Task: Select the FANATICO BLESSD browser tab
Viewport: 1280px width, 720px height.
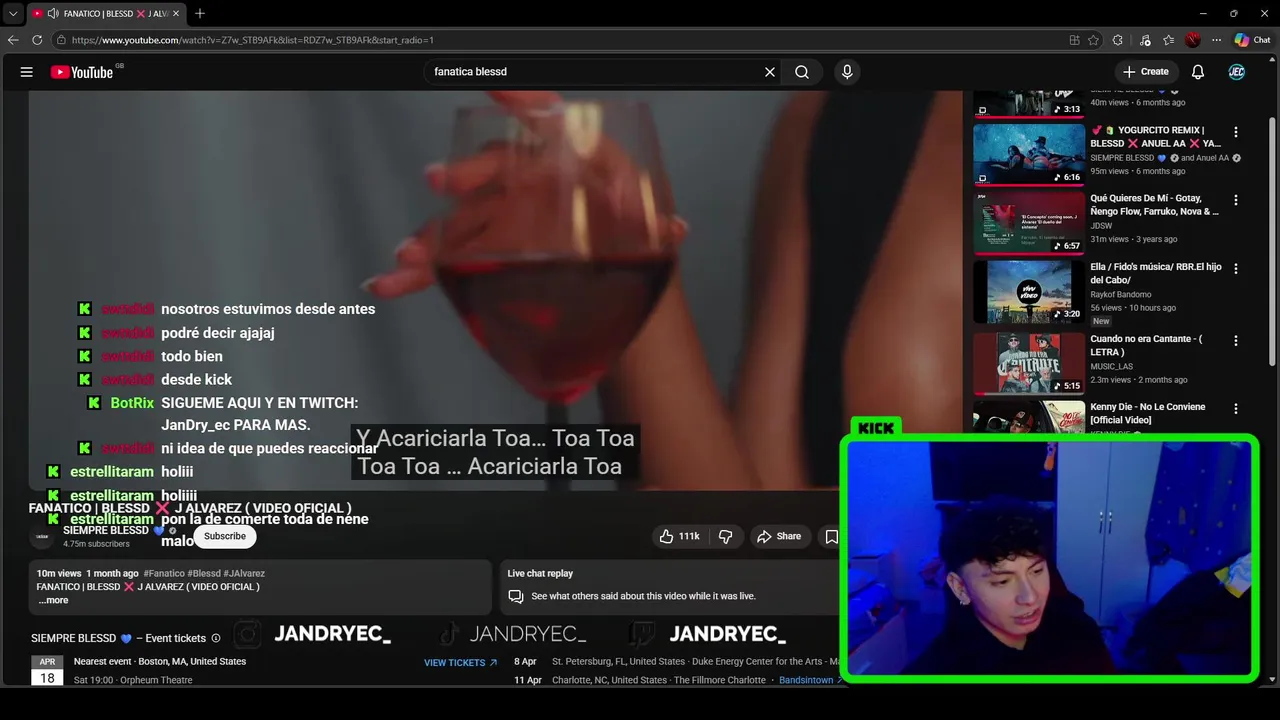Action: tap(106, 14)
